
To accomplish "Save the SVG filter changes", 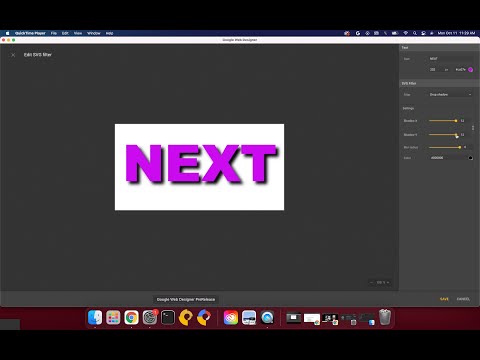I will [x=444, y=299].
